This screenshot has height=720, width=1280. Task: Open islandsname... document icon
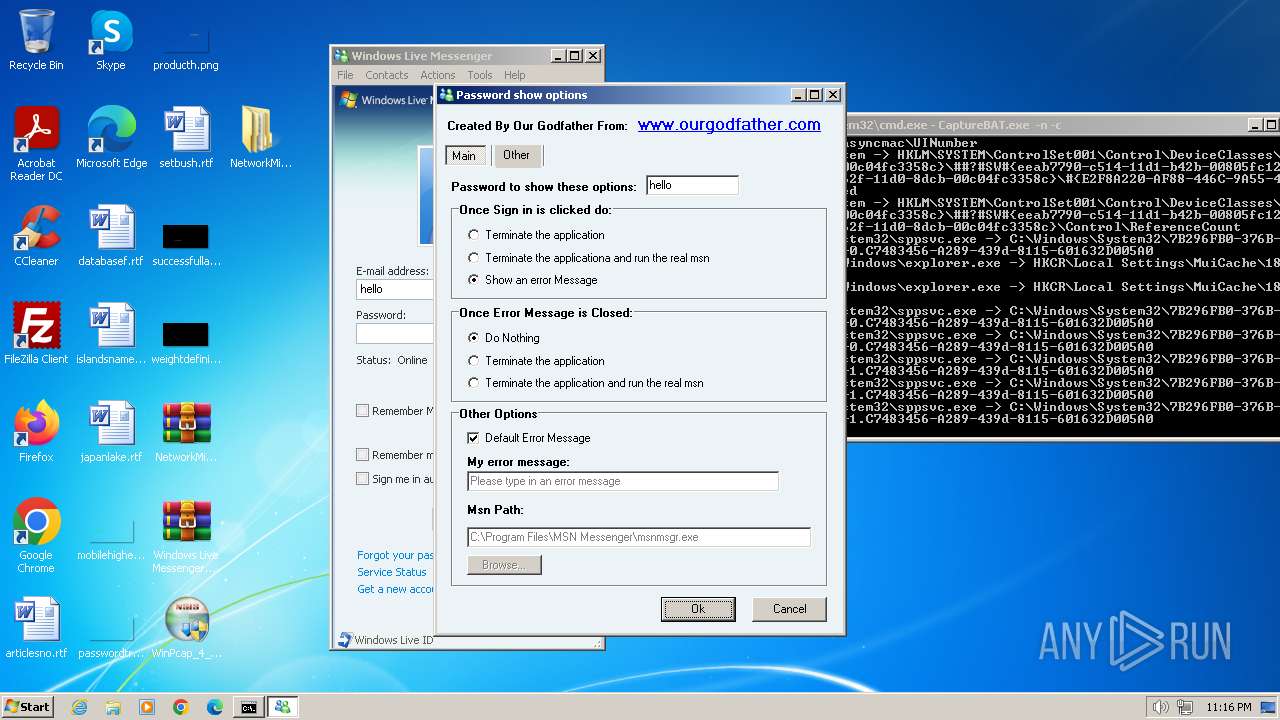(110, 334)
